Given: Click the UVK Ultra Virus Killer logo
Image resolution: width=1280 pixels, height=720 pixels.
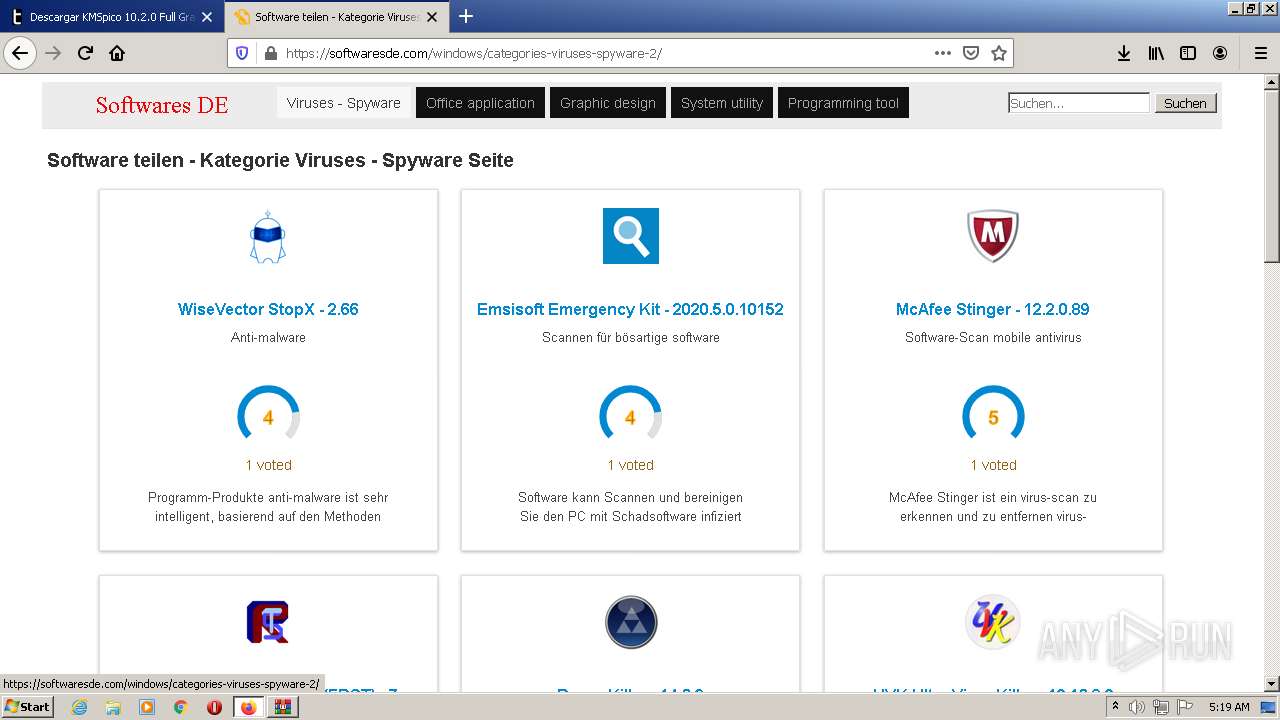Looking at the screenshot, I should coord(993,622).
